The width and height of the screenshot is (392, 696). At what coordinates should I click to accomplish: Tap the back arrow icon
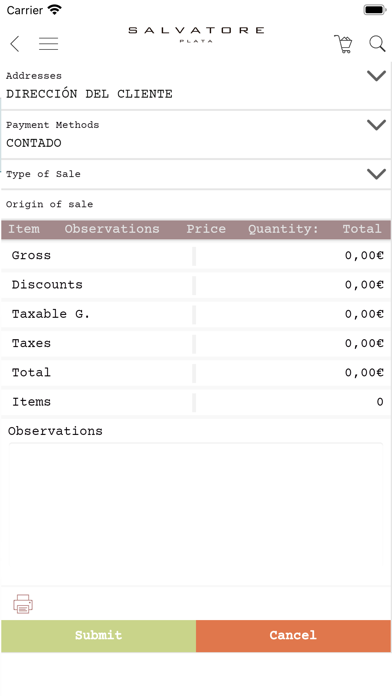point(15,44)
